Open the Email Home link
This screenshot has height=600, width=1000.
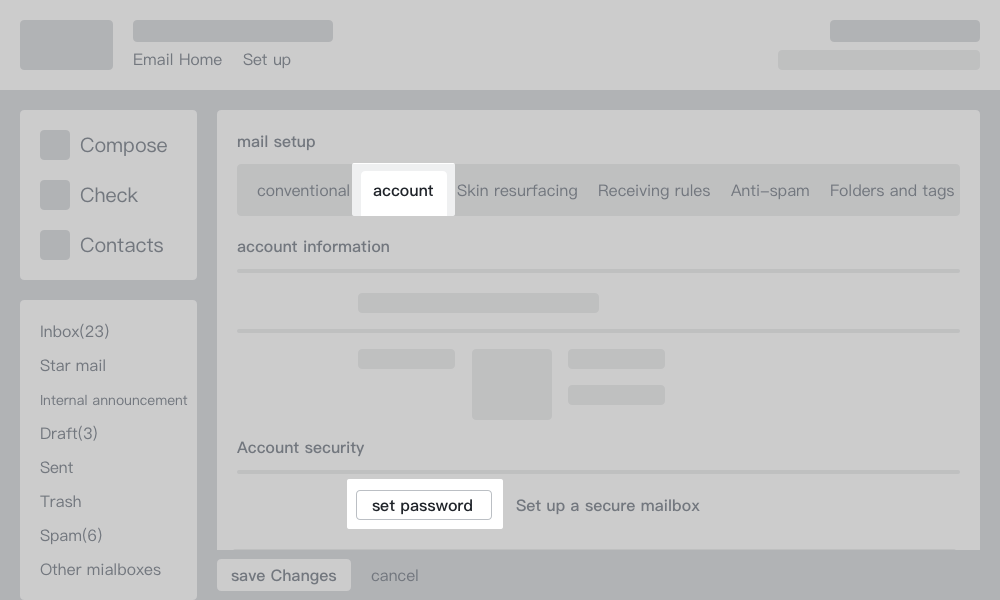(177, 60)
